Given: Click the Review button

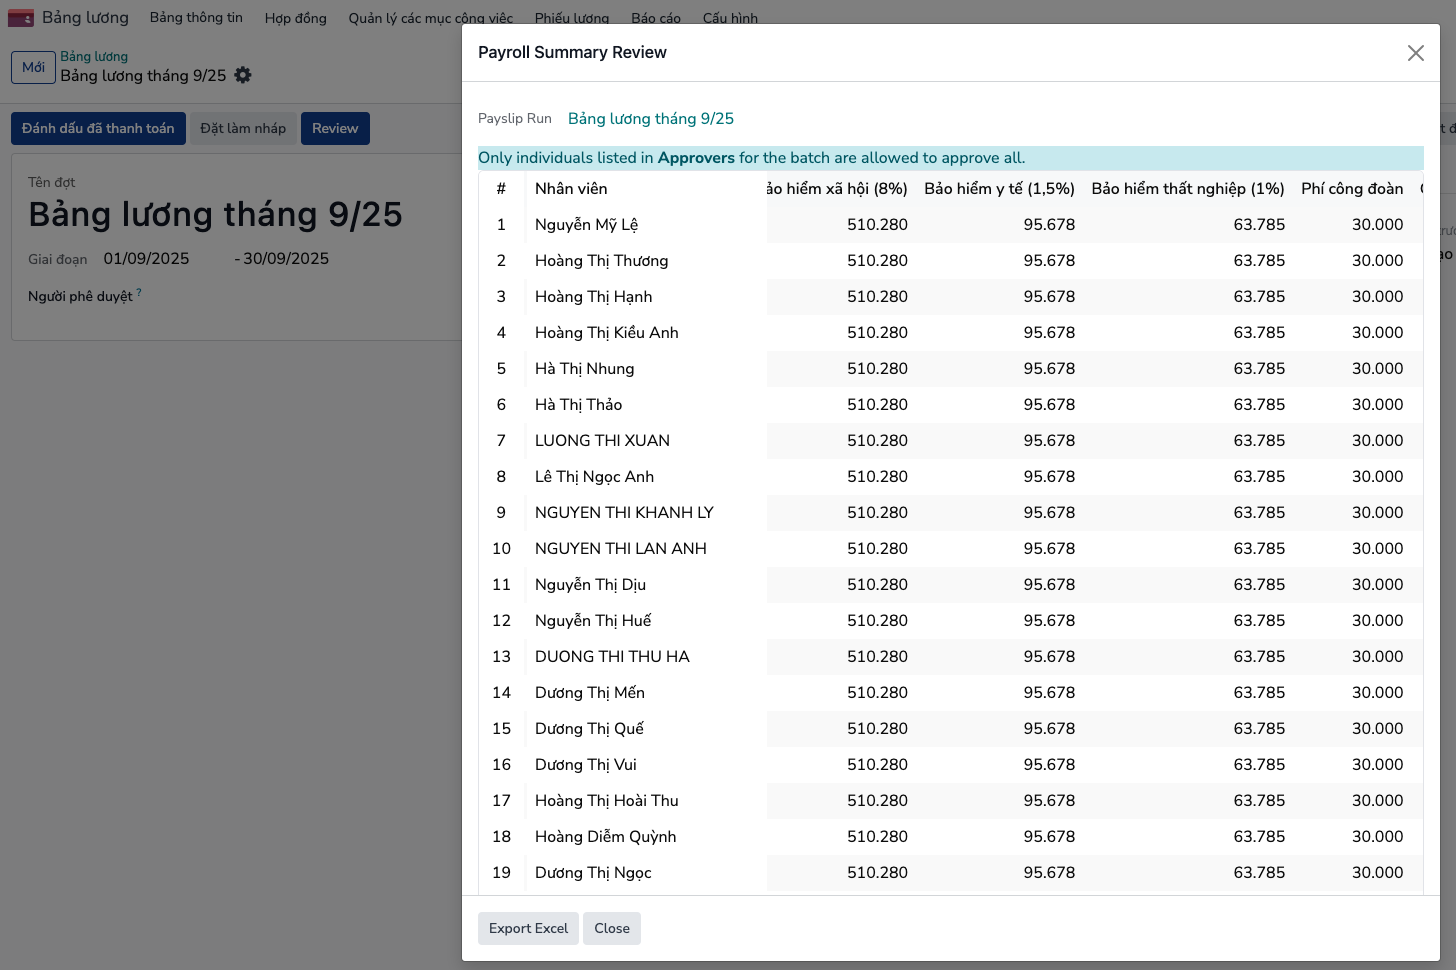Looking at the screenshot, I should (x=335, y=128).
